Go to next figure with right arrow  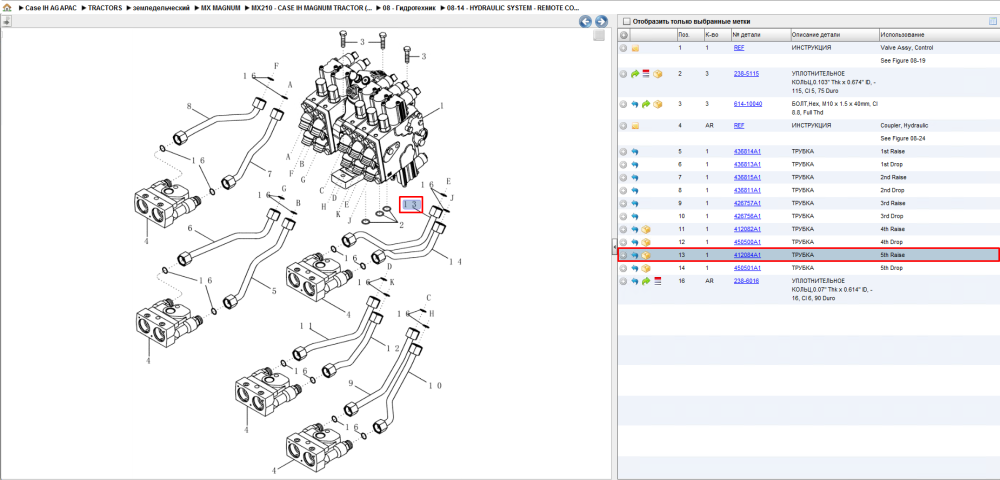(x=601, y=22)
